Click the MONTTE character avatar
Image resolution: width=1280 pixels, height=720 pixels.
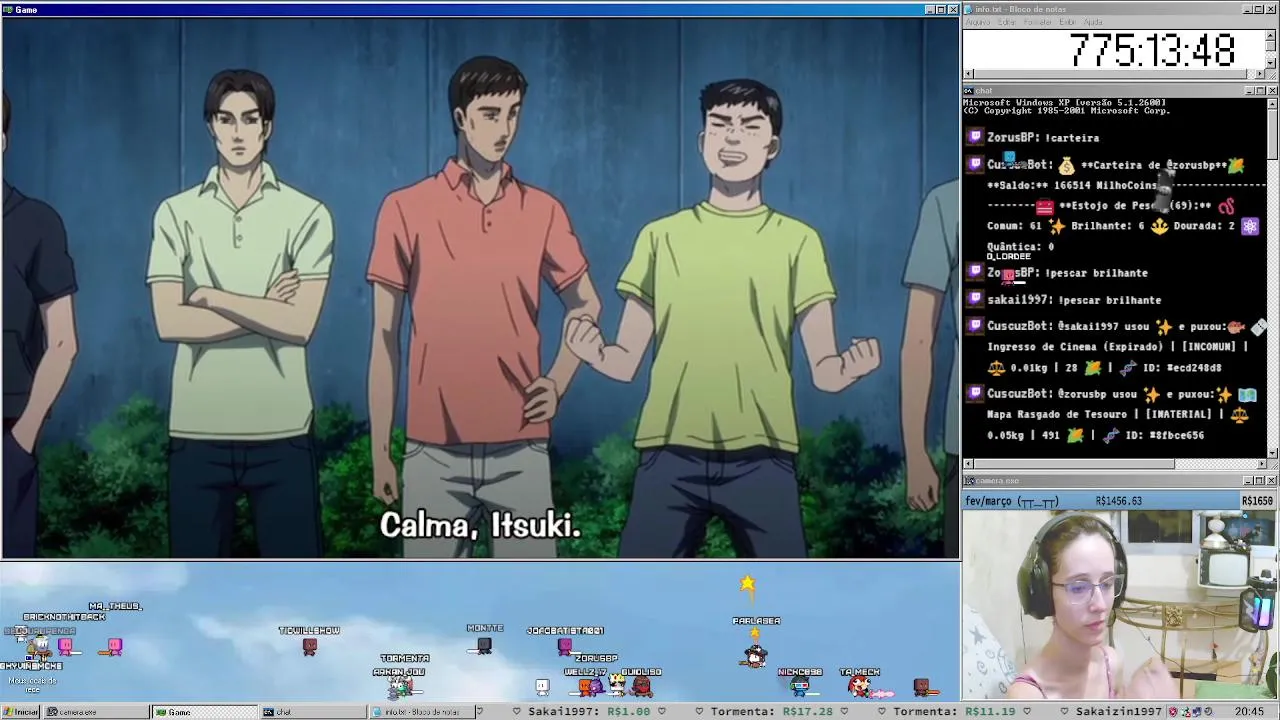[484, 645]
